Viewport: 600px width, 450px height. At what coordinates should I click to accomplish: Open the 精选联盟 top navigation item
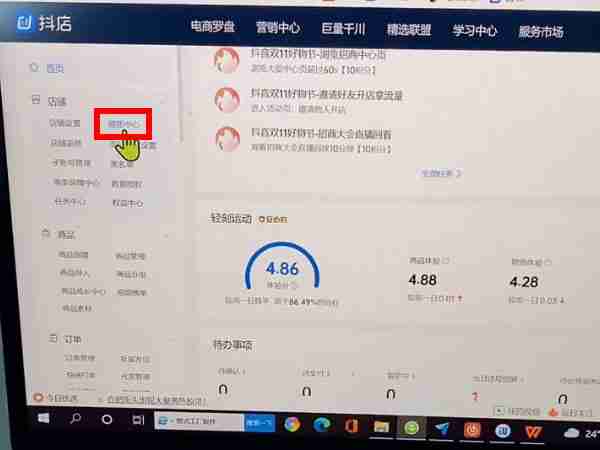click(409, 30)
